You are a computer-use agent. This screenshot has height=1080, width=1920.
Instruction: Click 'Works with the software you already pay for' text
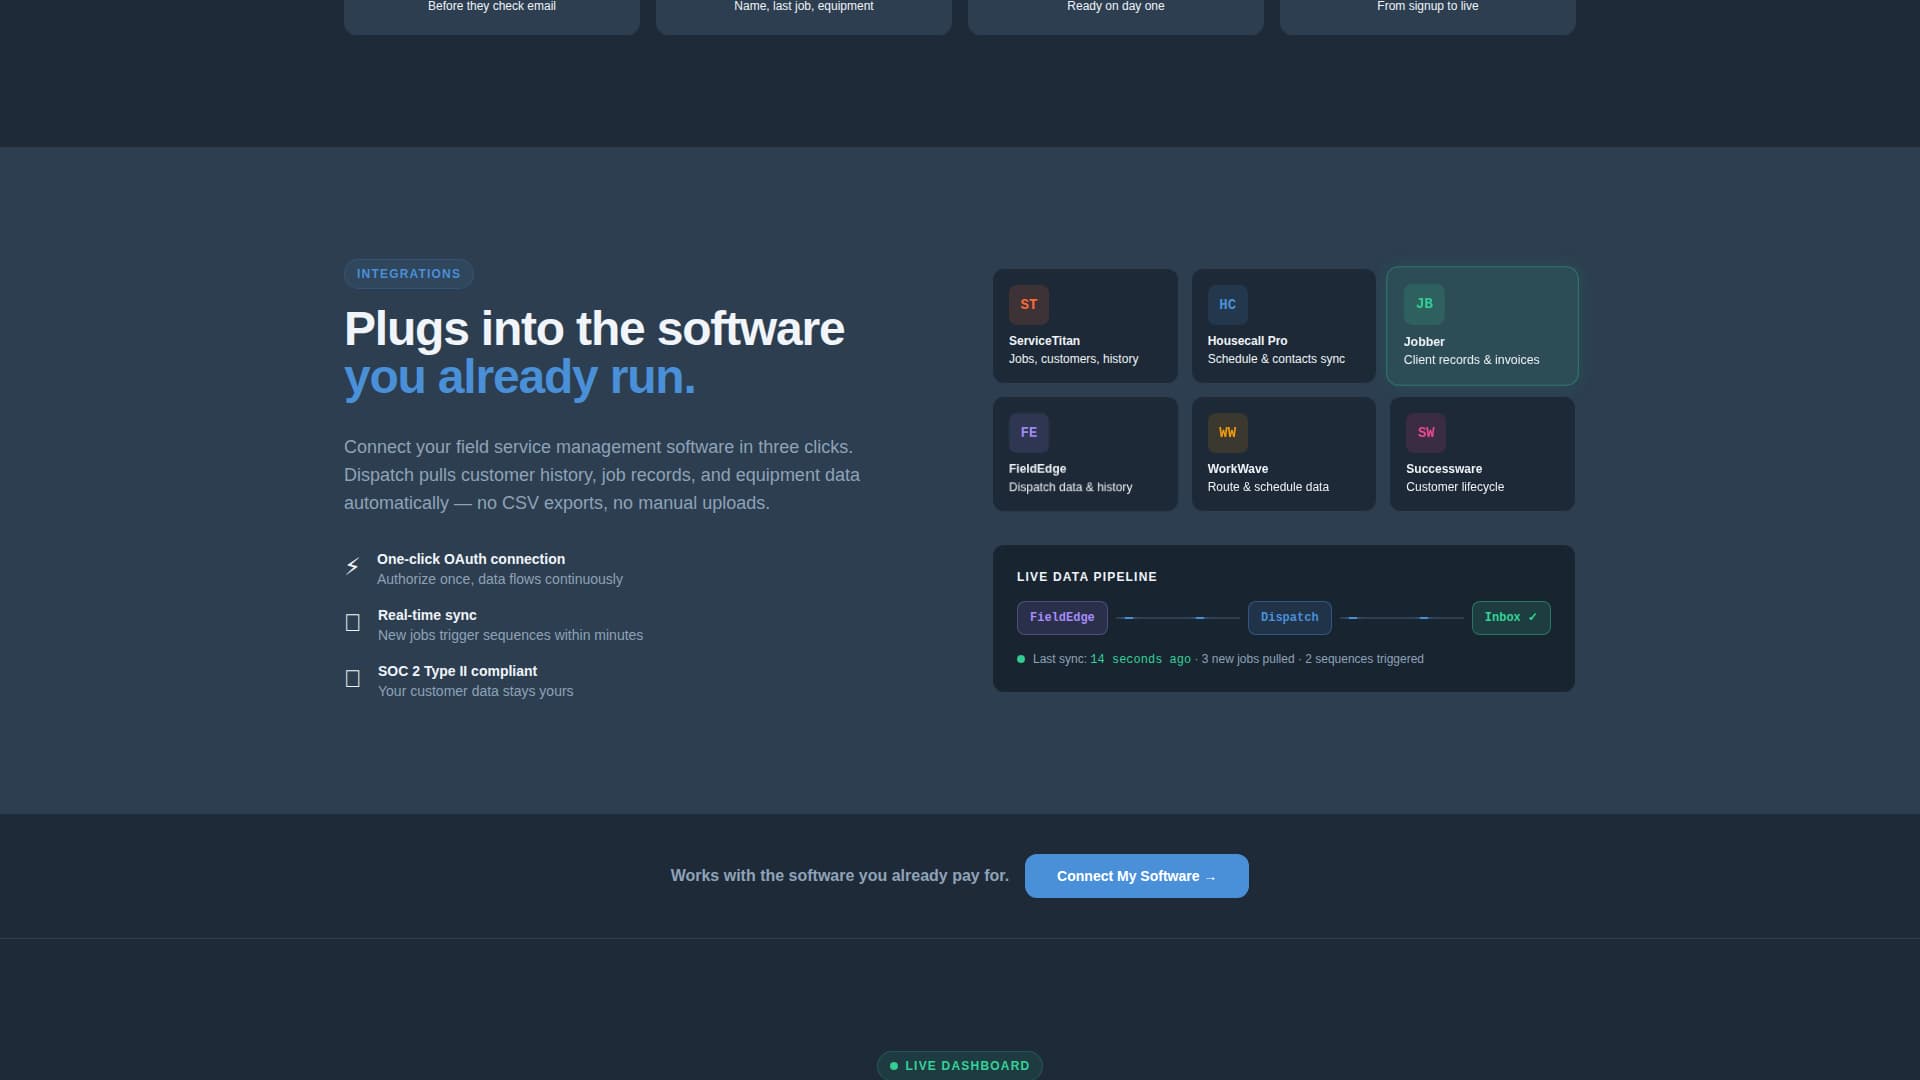839,876
